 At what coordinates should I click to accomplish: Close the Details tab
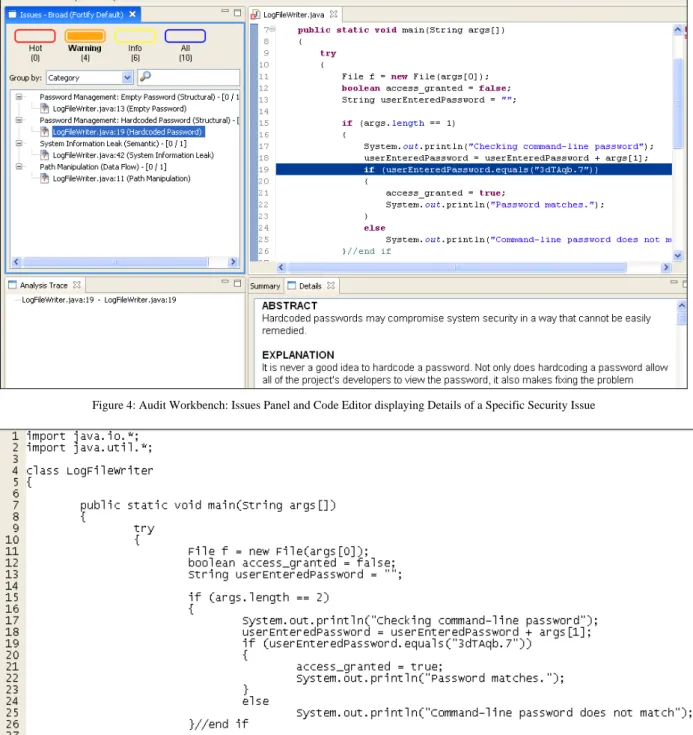pyautogui.click(x=331, y=285)
